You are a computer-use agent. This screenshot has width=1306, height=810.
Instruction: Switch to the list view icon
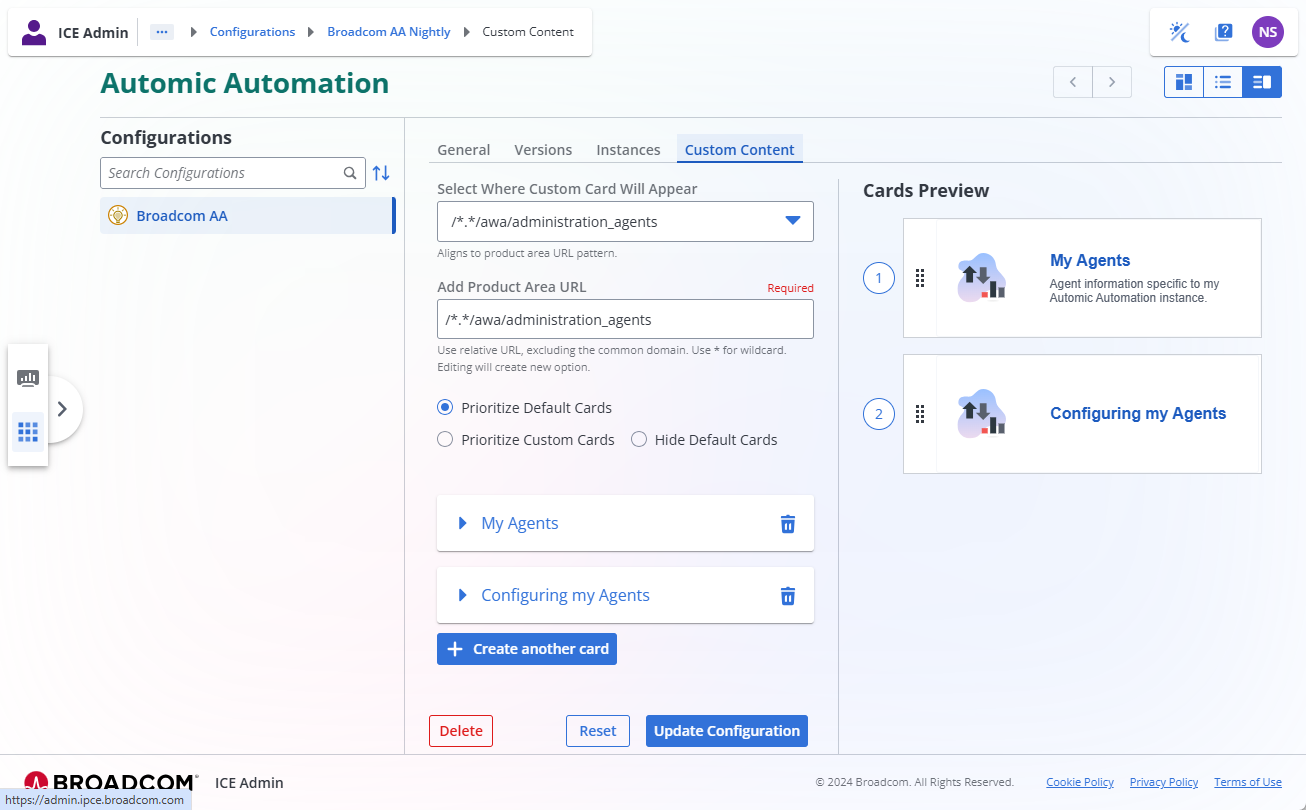click(x=1222, y=82)
